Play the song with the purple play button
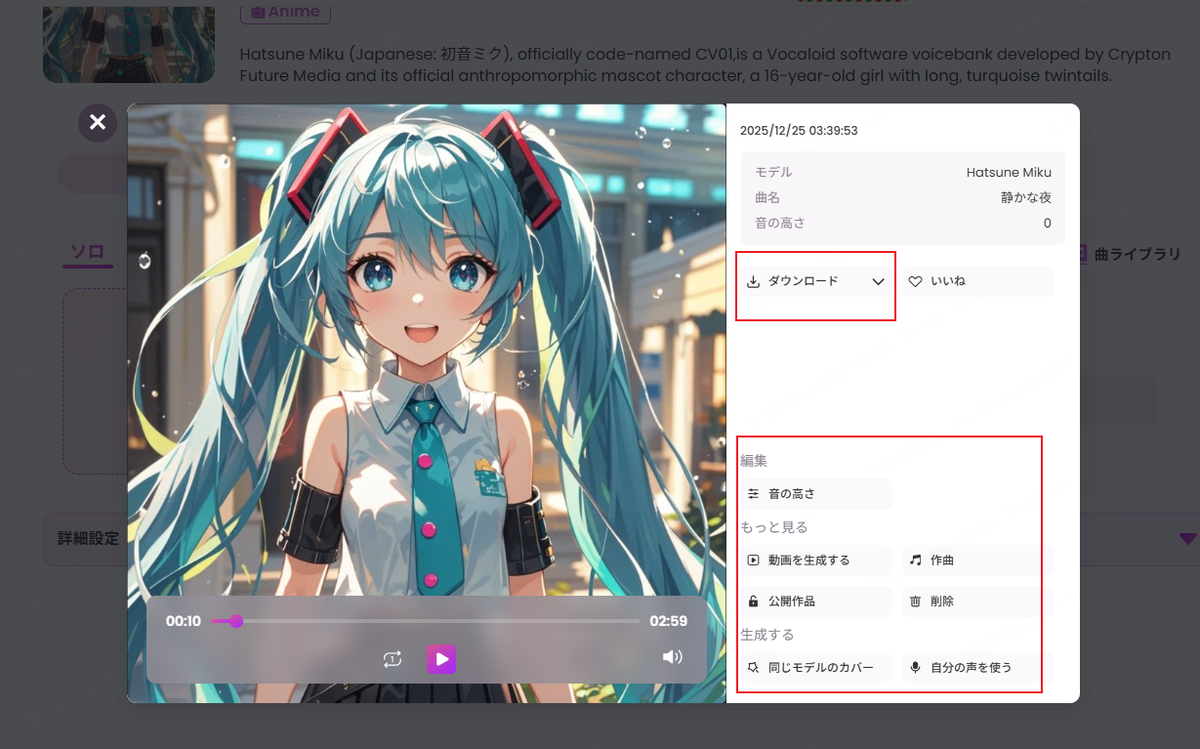 coord(441,658)
